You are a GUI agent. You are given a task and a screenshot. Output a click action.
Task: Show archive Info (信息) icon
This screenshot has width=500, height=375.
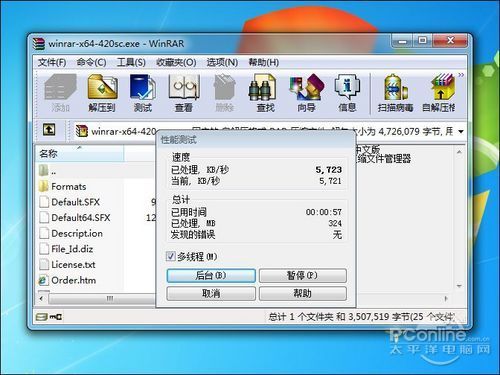tap(347, 93)
